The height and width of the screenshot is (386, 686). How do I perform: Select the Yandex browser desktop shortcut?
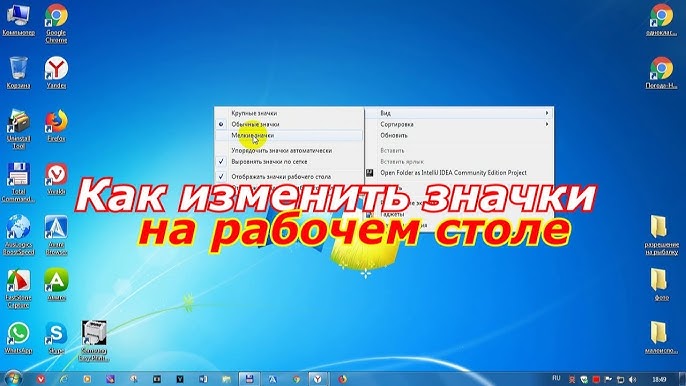56,73
